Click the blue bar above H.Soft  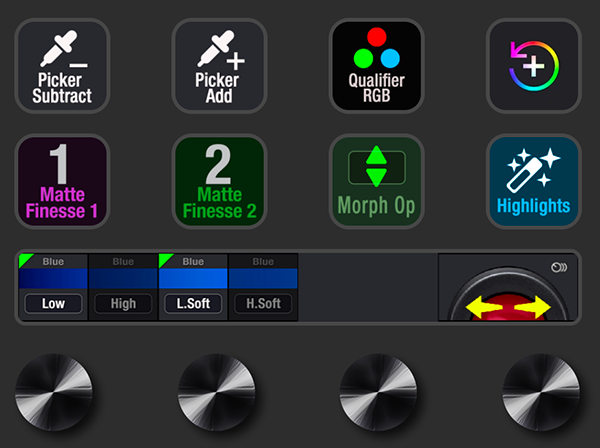263,278
